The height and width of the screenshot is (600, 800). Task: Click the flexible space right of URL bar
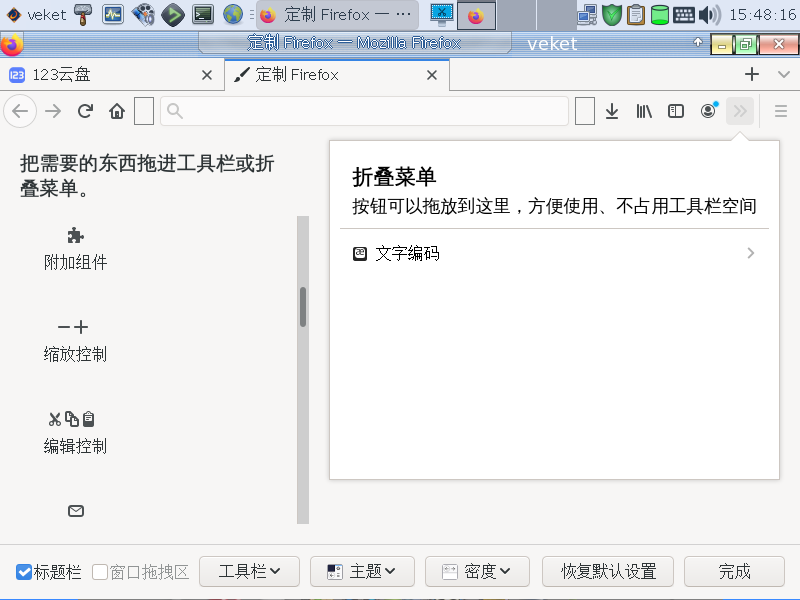585,111
